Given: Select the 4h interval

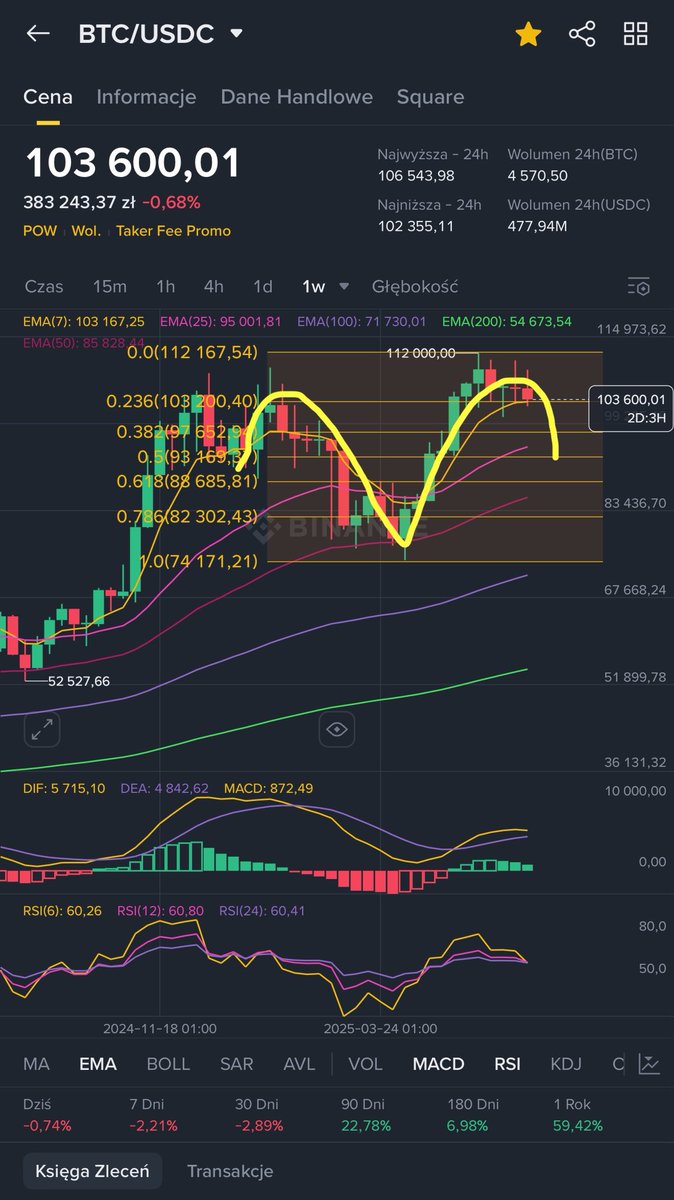Looking at the screenshot, I should point(214,286).
